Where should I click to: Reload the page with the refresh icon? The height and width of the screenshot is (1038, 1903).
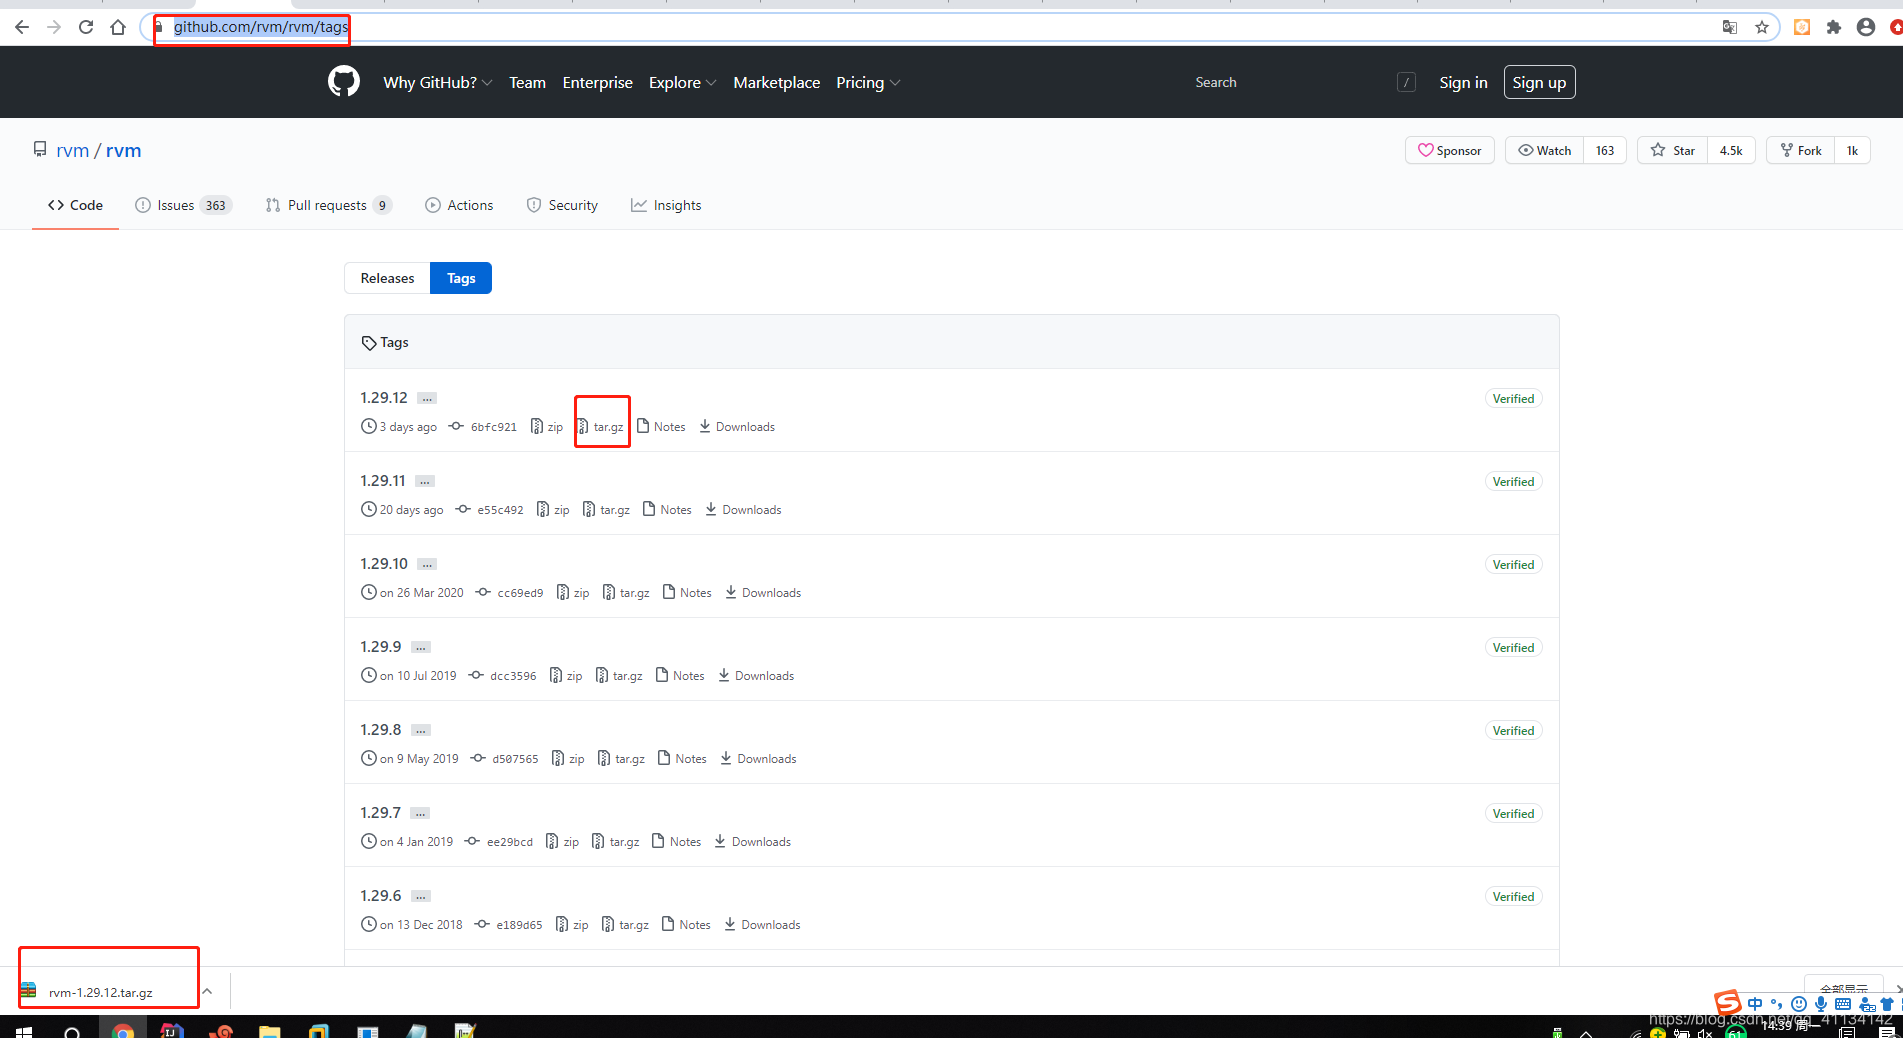[86, 27]
